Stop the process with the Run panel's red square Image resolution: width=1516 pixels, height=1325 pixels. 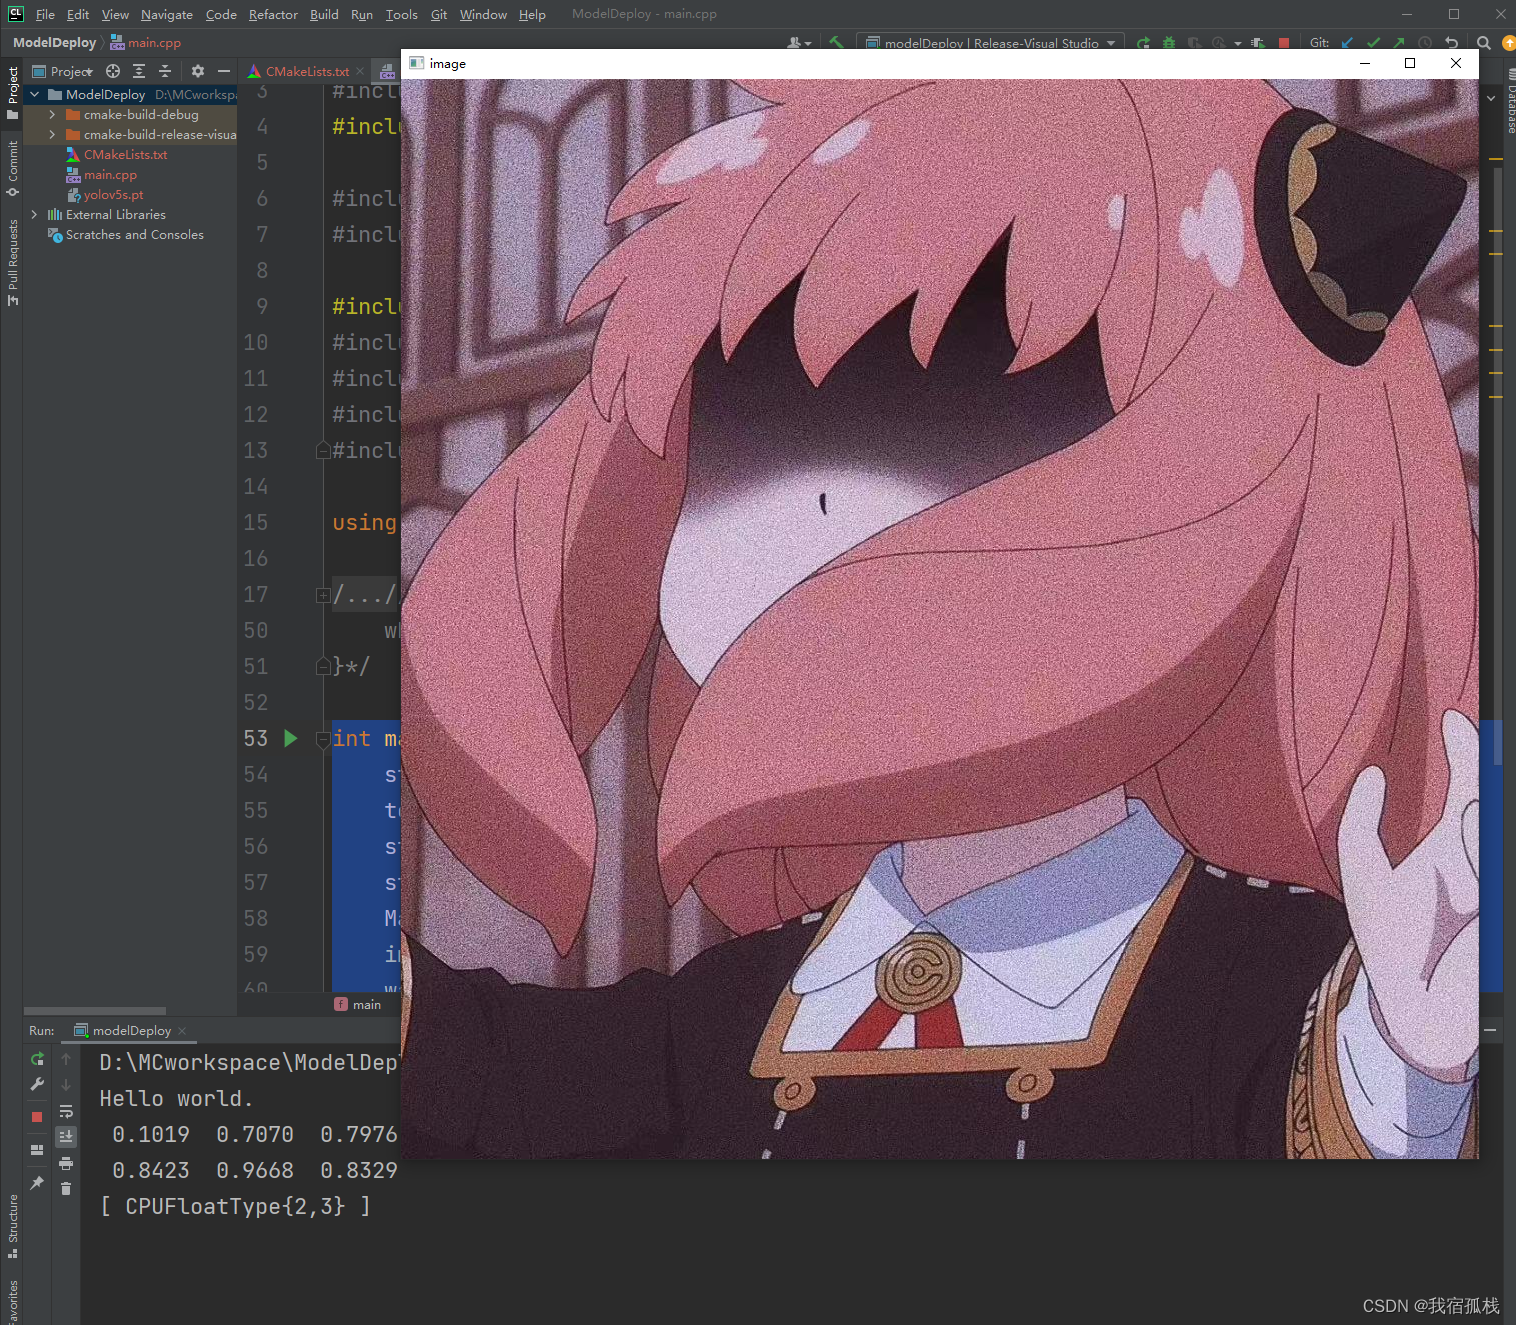click(x=37, y=1117)
